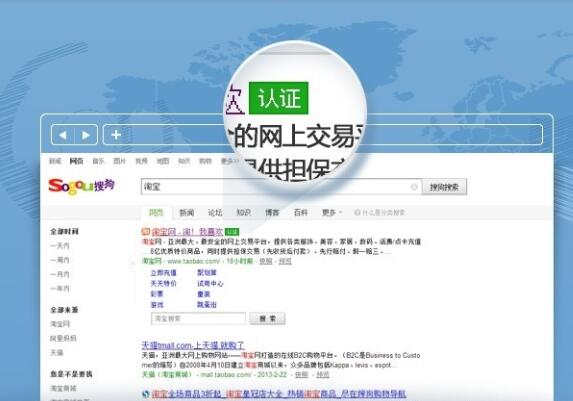Viewport: 573px width, 401px height.
Task: Click the 搜 索 button under the sitelinks
Action: 267,319
